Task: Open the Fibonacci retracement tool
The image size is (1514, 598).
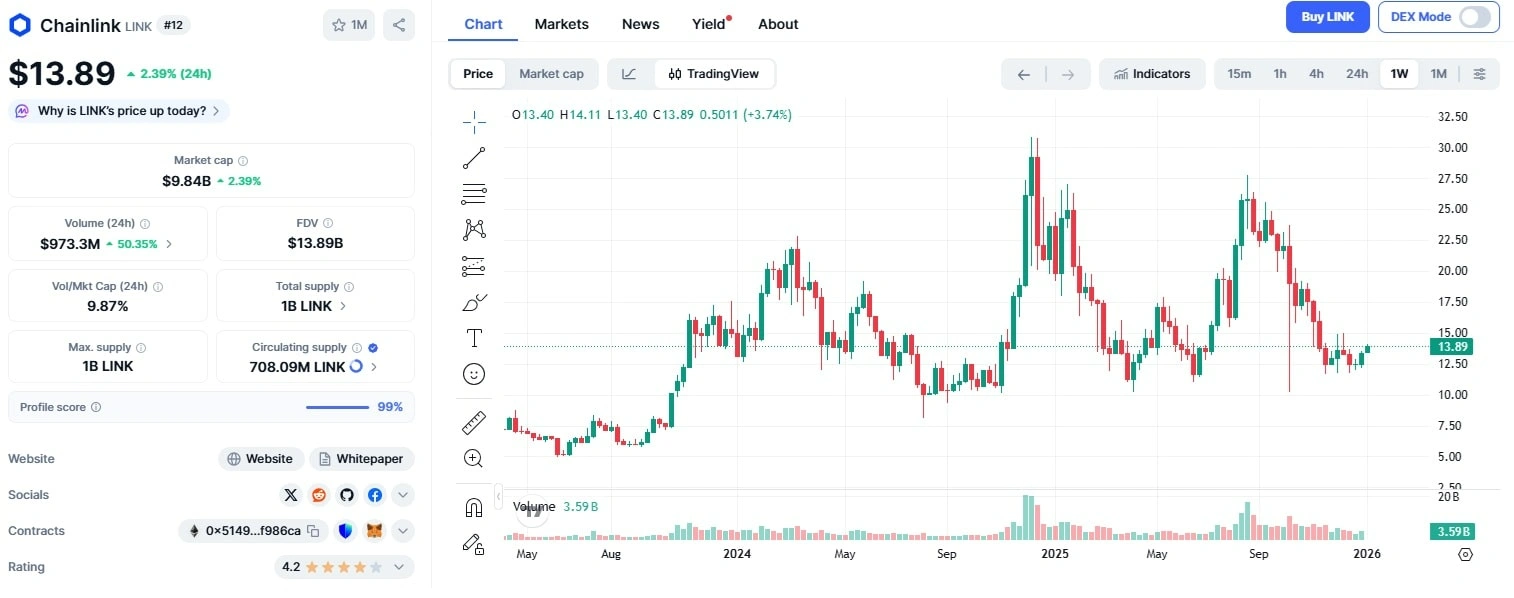Action: point(474,194)
